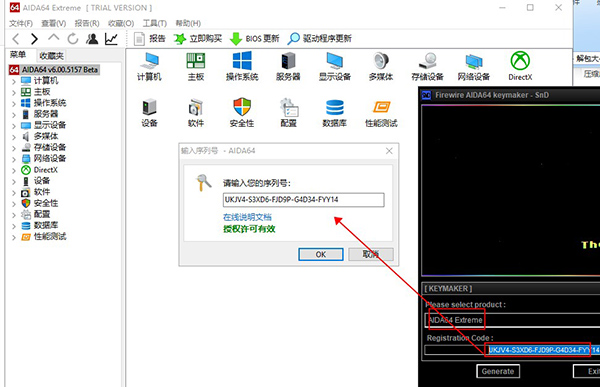
Task: Expand the 显示设备 tree node
Action: (14, 126)
